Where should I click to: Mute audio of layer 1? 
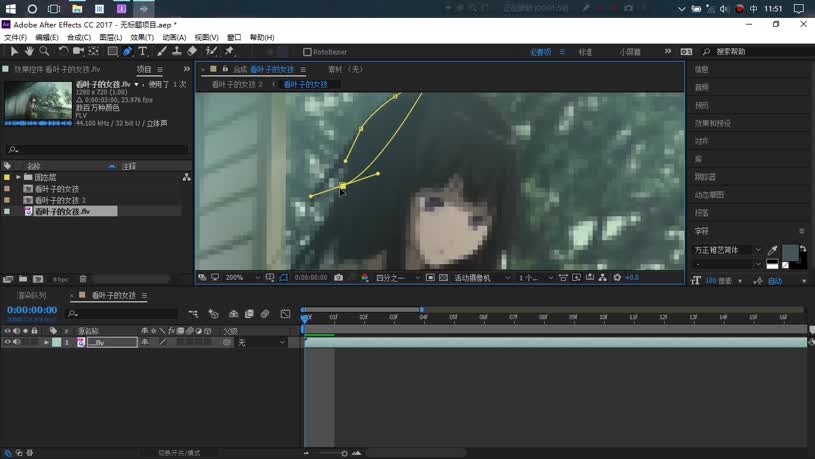point(17,342)
